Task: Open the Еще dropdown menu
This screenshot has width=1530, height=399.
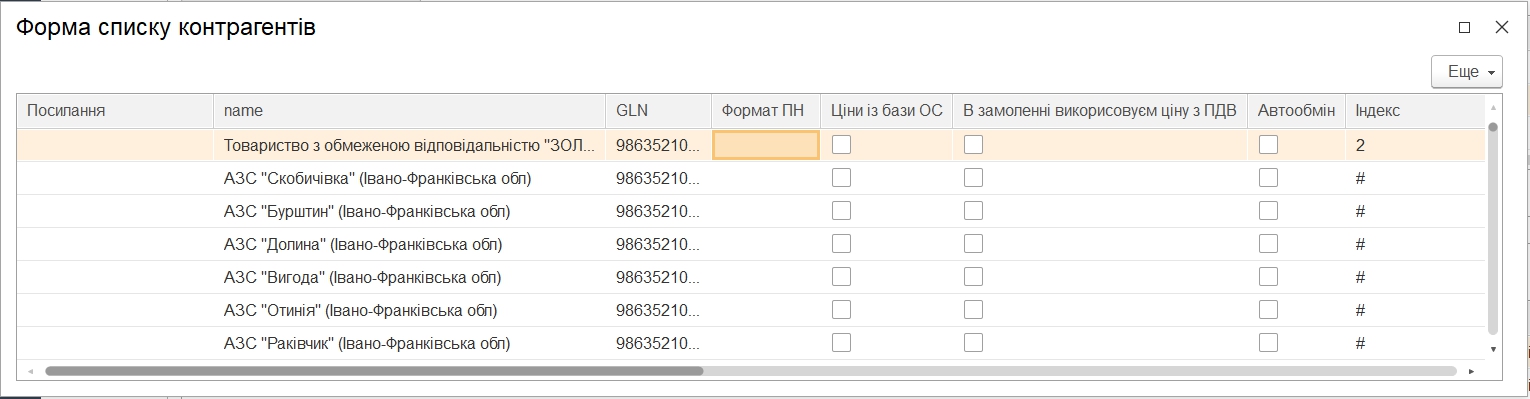Action: (x=1467, y=72)
